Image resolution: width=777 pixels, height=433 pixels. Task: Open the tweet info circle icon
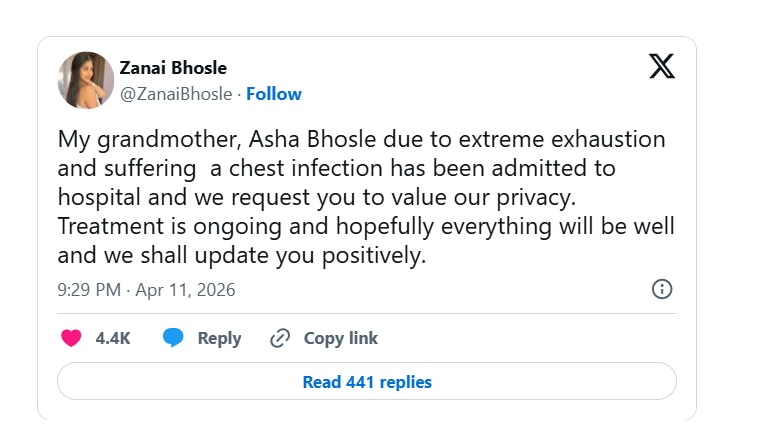click(x=661, y=289)
